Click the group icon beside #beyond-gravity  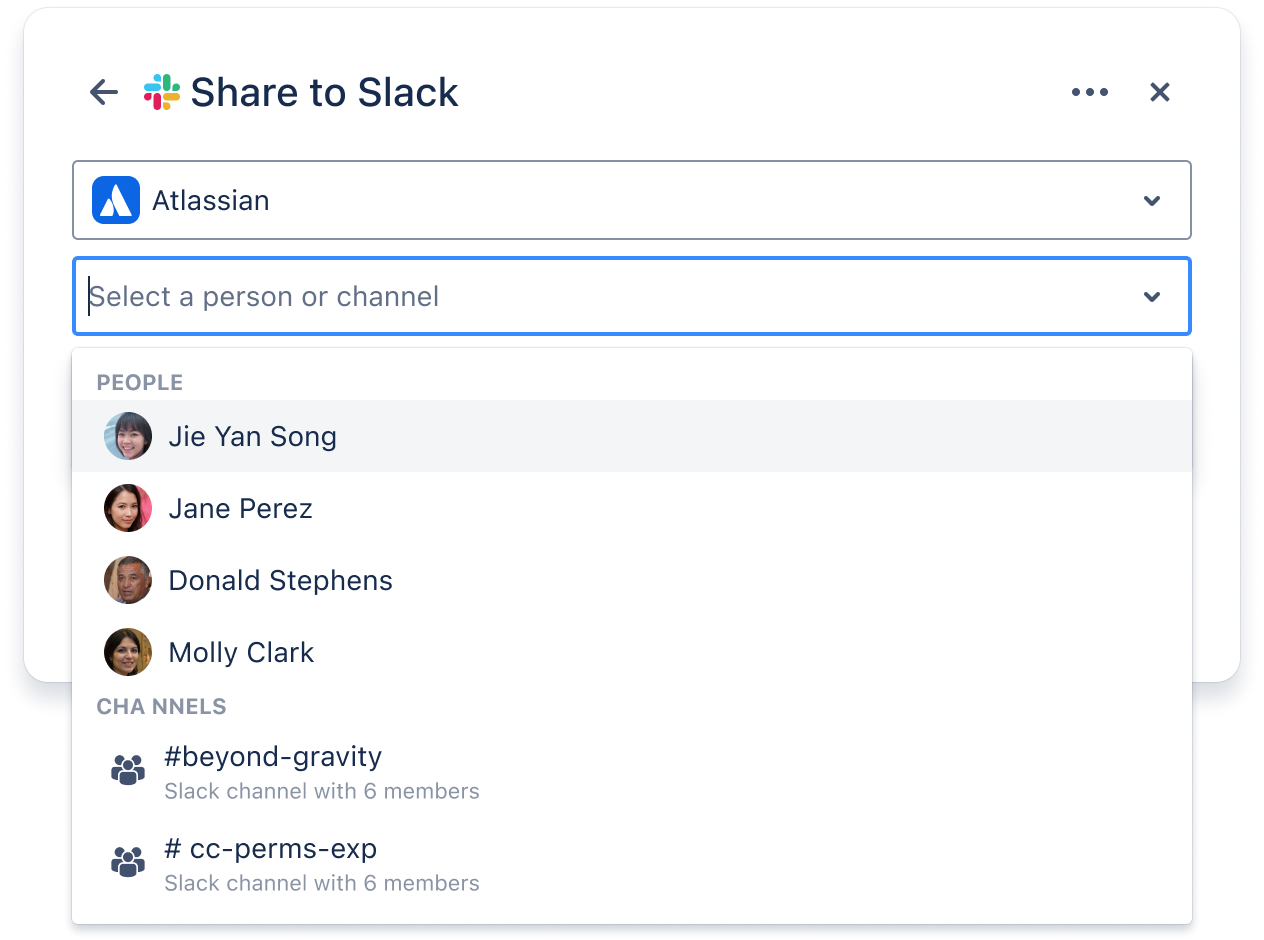[128, 770]
